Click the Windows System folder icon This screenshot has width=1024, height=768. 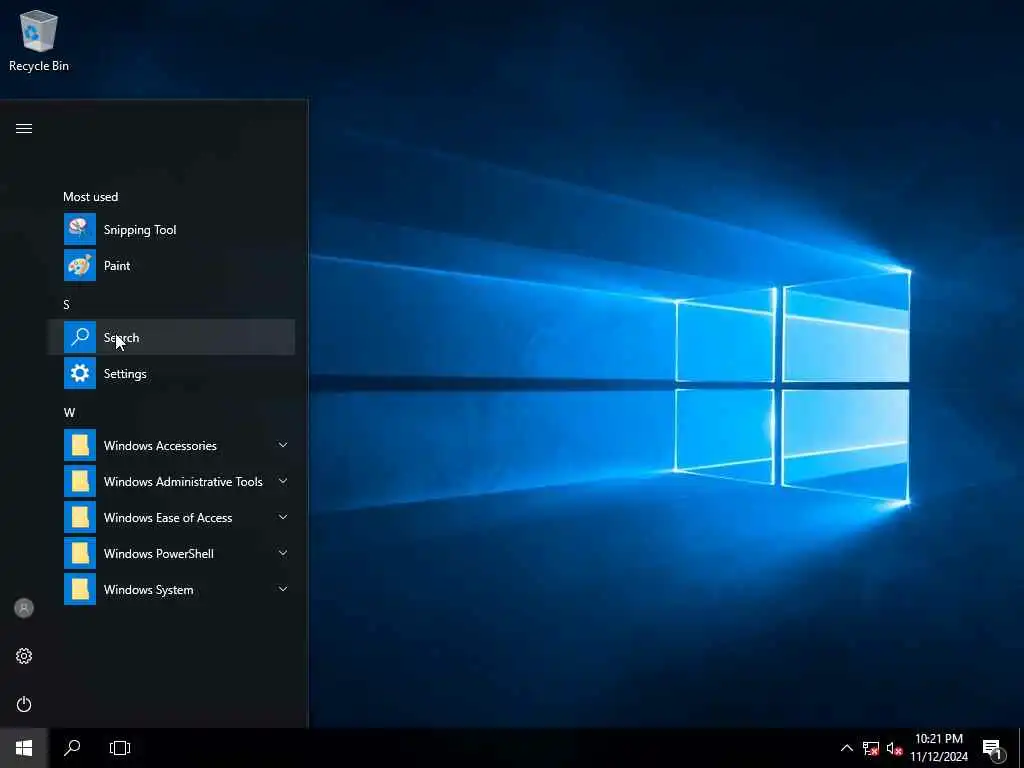pyautogui.click(x=80, y=589)
